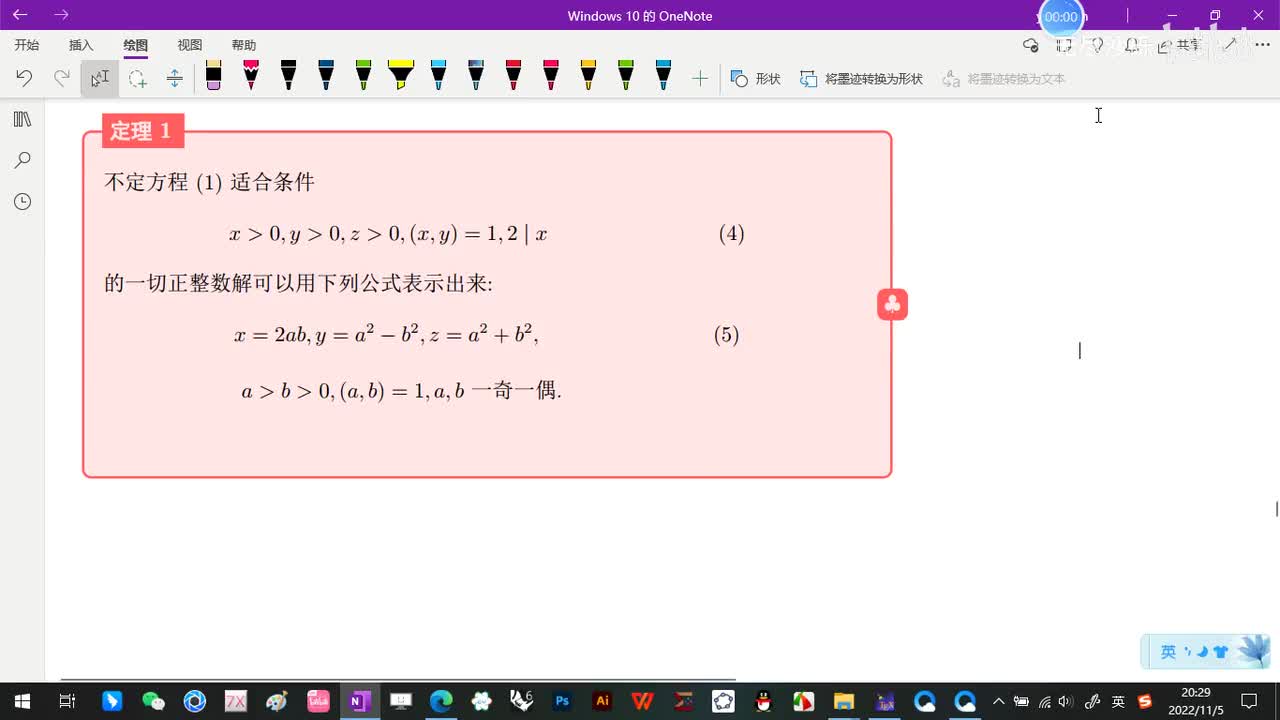Expand hidden system tray icons

click(998, 701)
